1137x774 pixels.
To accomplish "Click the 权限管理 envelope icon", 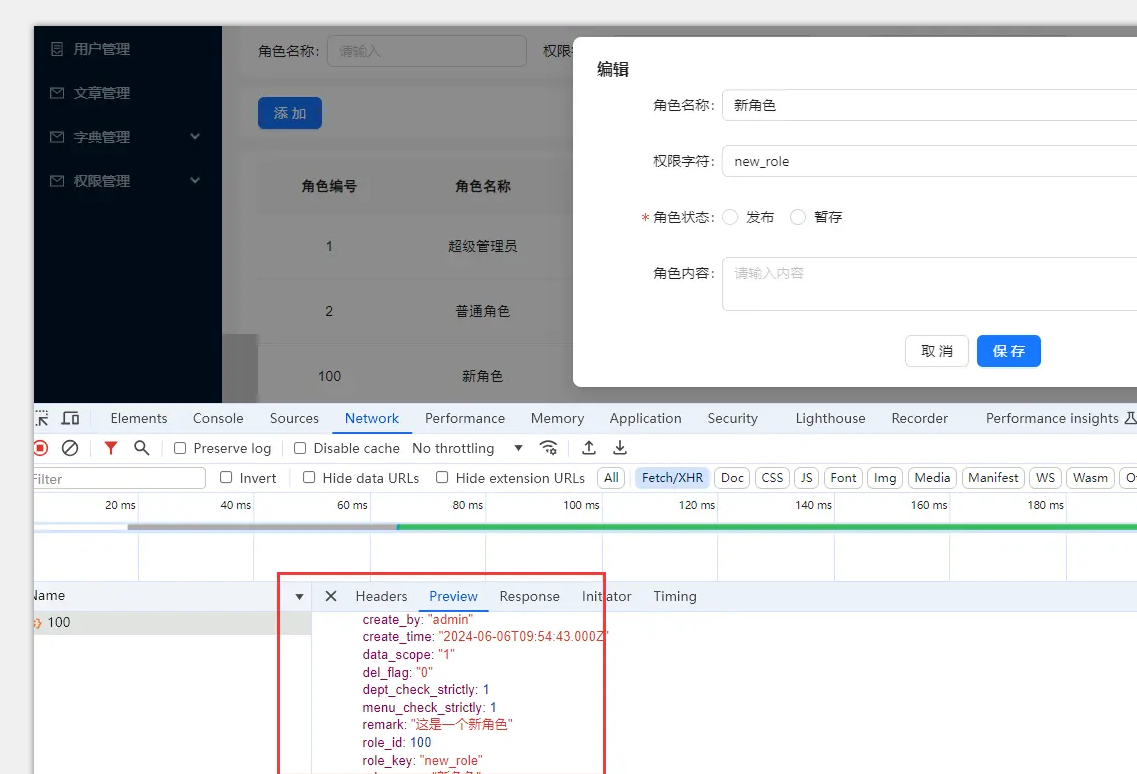I will pyautogui.click(x=57, y=181).
